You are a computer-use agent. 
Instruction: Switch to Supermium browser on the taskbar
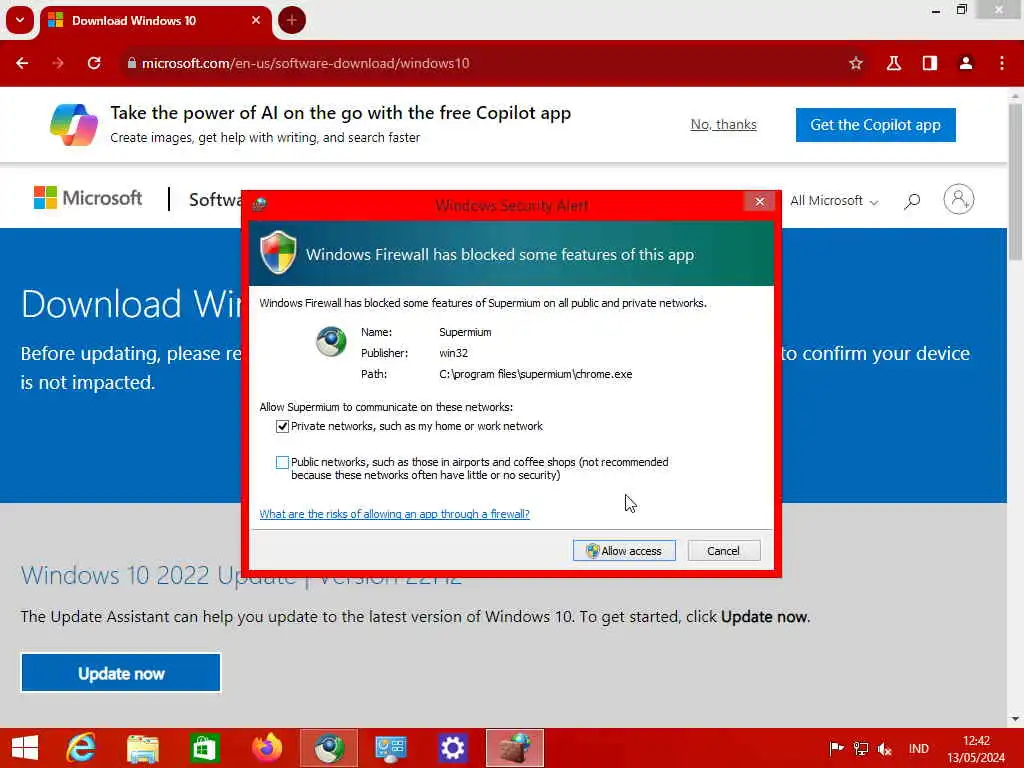click(x=329, y=748)
